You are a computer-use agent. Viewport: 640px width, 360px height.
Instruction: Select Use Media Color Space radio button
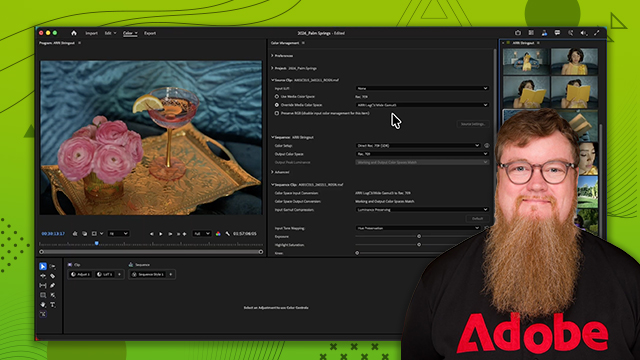pos(277,97)
